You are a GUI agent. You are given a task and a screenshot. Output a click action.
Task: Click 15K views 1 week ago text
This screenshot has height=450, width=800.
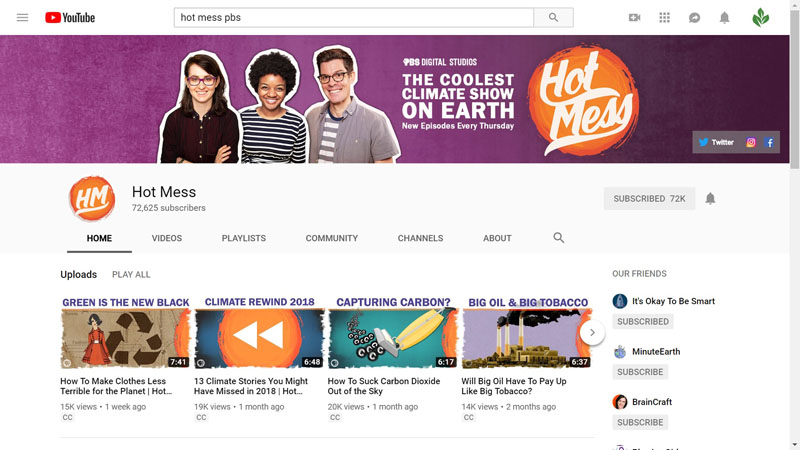(103, 407)
